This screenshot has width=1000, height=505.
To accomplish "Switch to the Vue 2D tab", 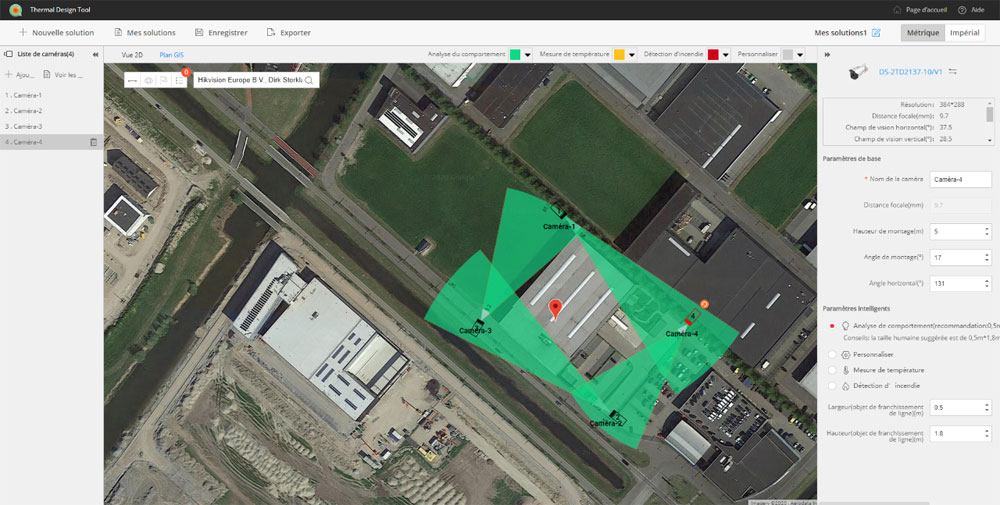I will coord(131,55).
